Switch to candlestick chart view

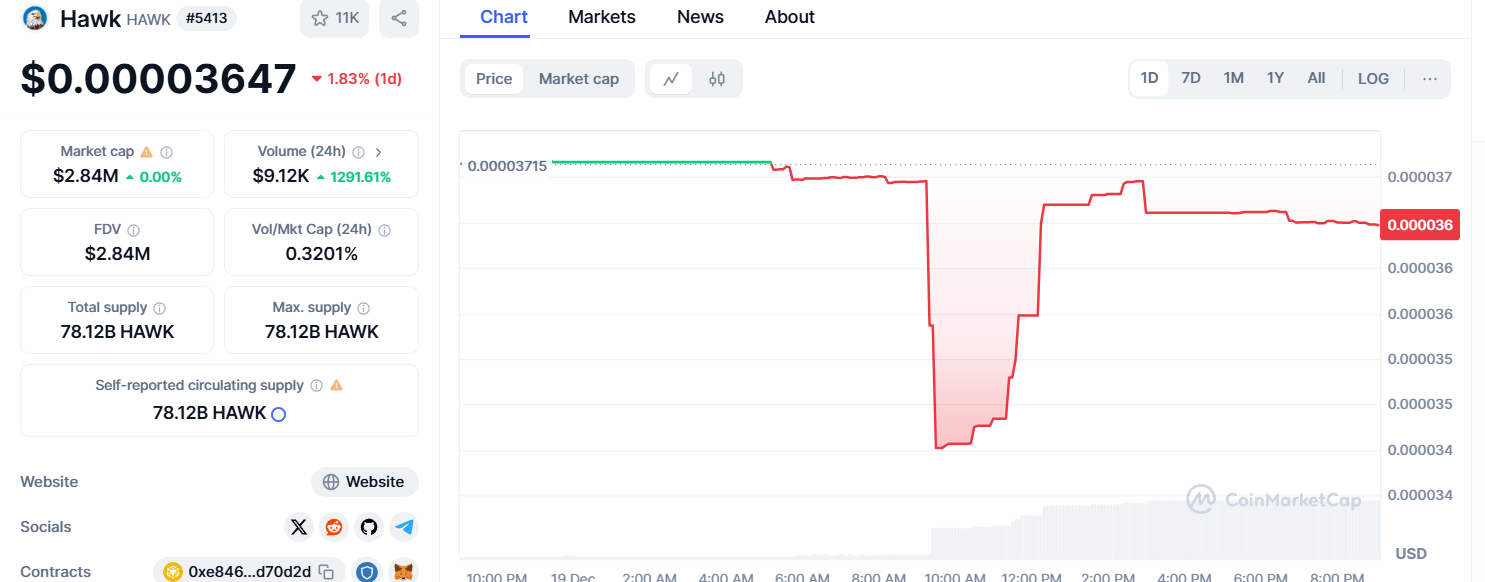[717, 79]
